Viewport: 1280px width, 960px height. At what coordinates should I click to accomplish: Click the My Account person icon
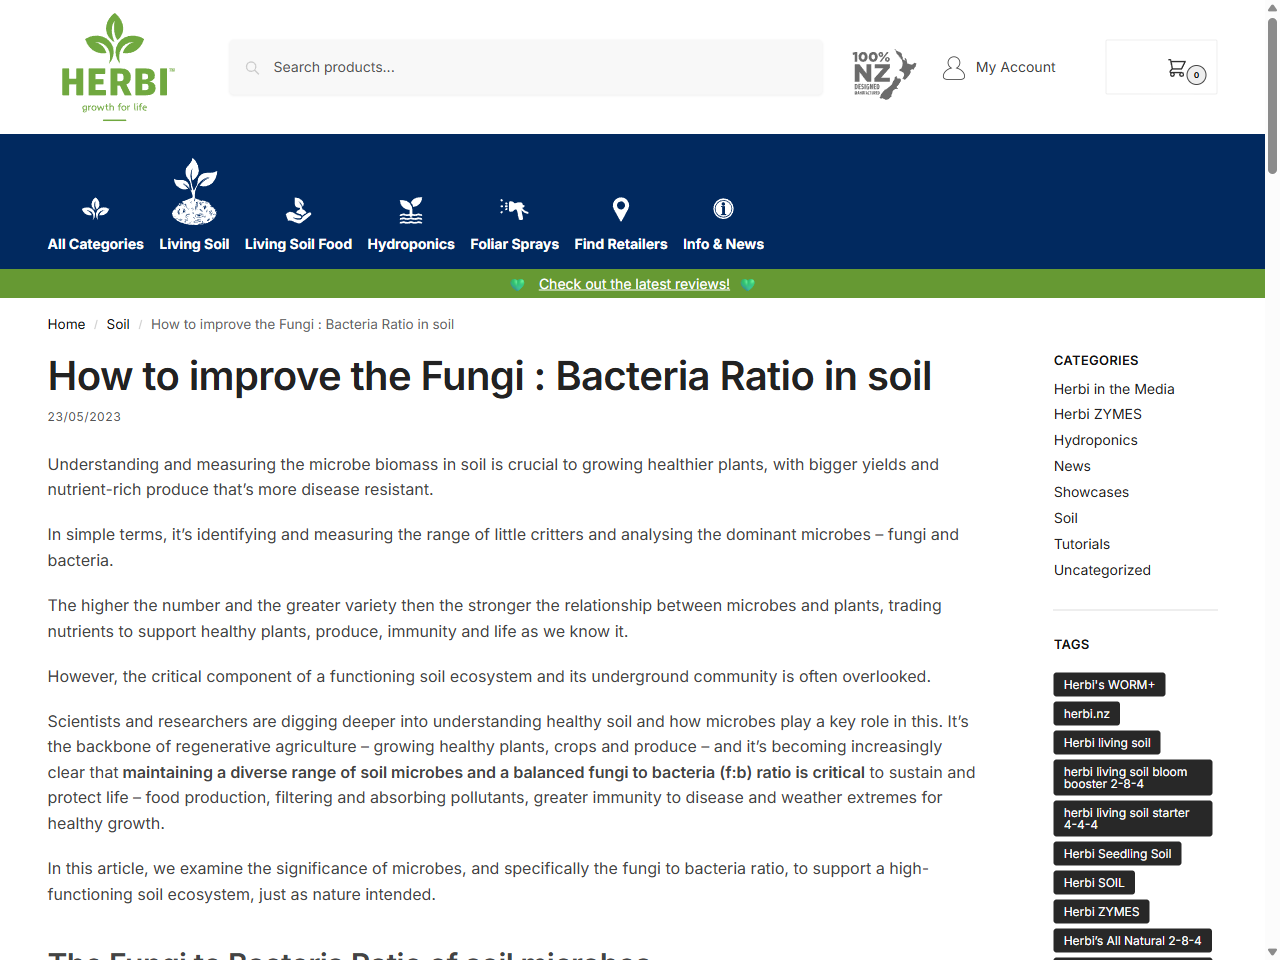point(954,67)
